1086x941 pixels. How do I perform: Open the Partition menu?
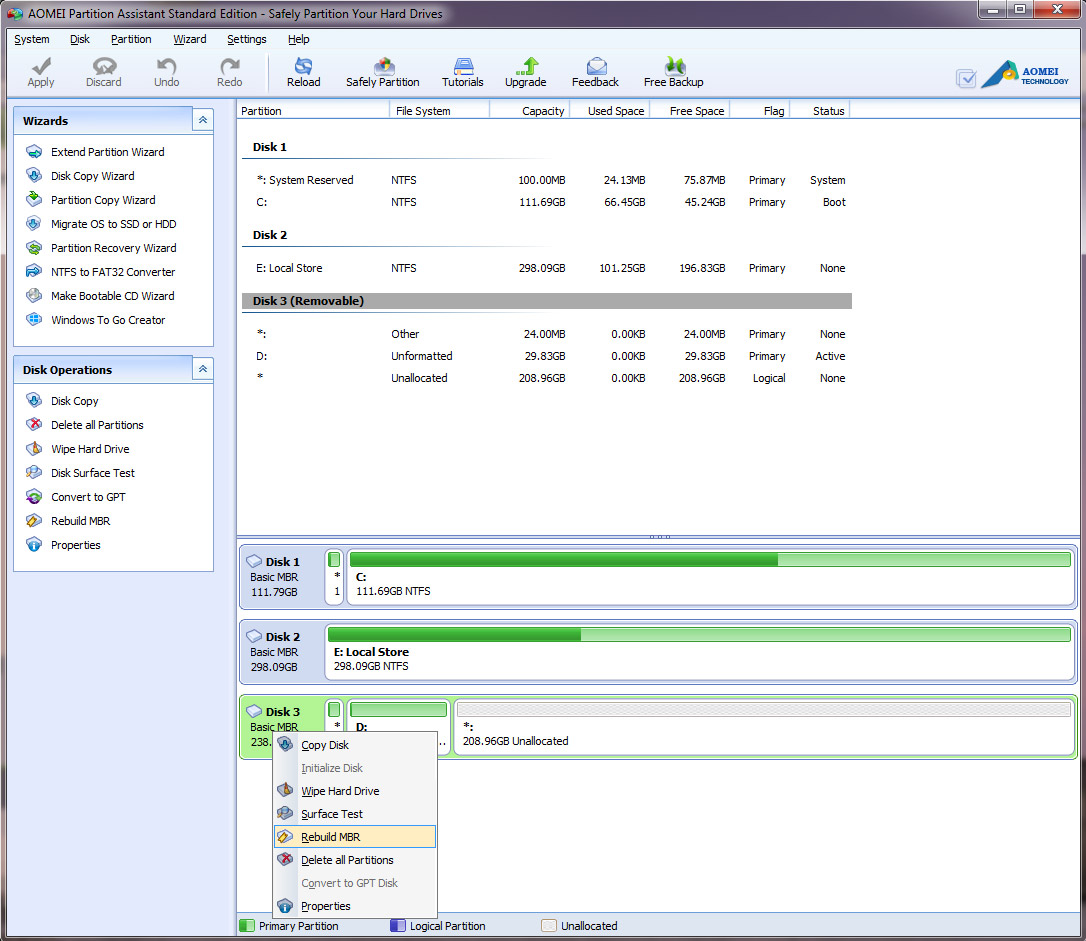(x=131, y=39)
